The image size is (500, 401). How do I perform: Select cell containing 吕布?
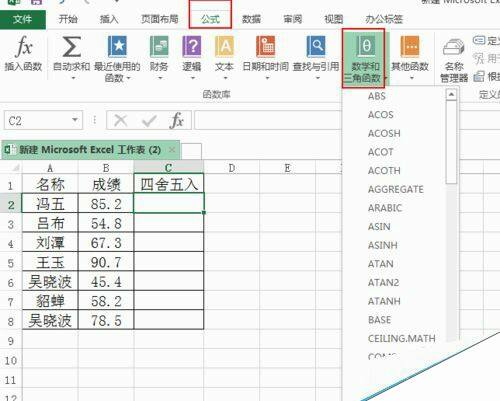(x=50, y=223)
